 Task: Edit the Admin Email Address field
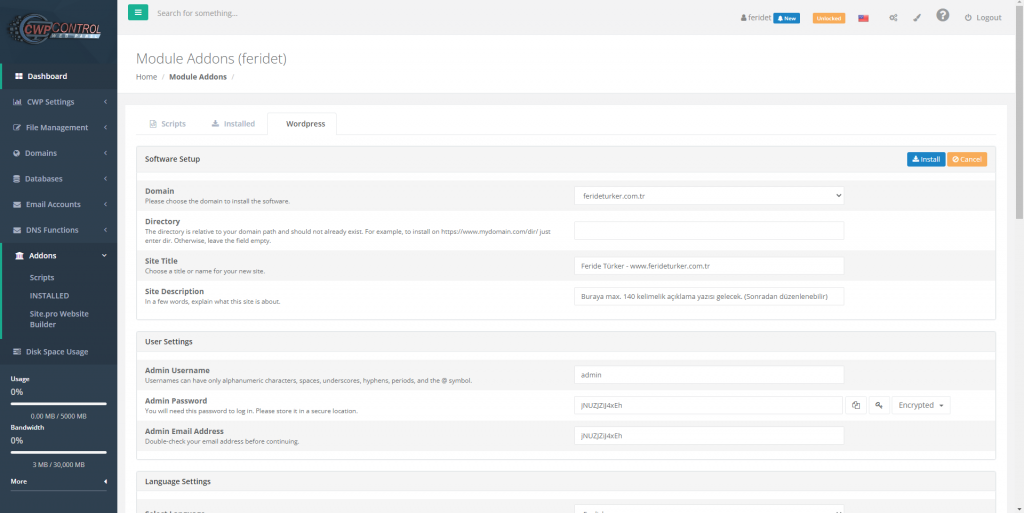(x=709, y=435)
